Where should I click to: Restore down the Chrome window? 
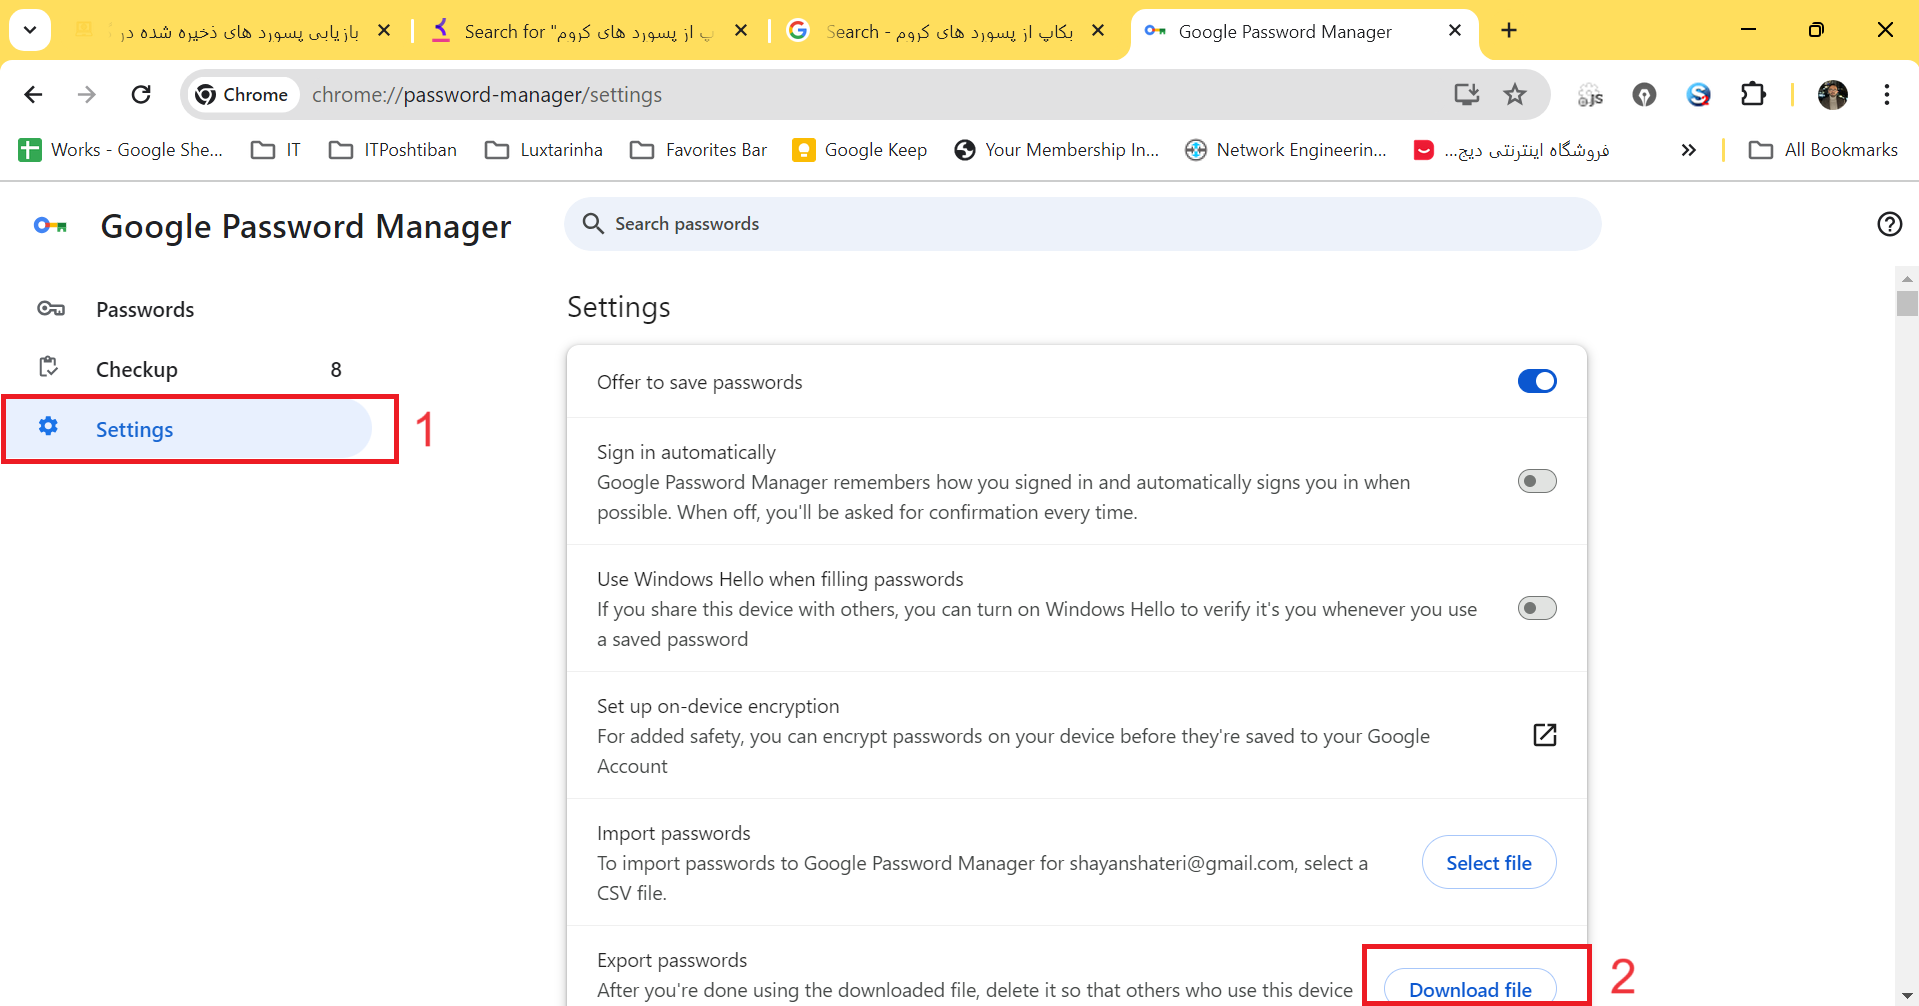pos(1816,30)
